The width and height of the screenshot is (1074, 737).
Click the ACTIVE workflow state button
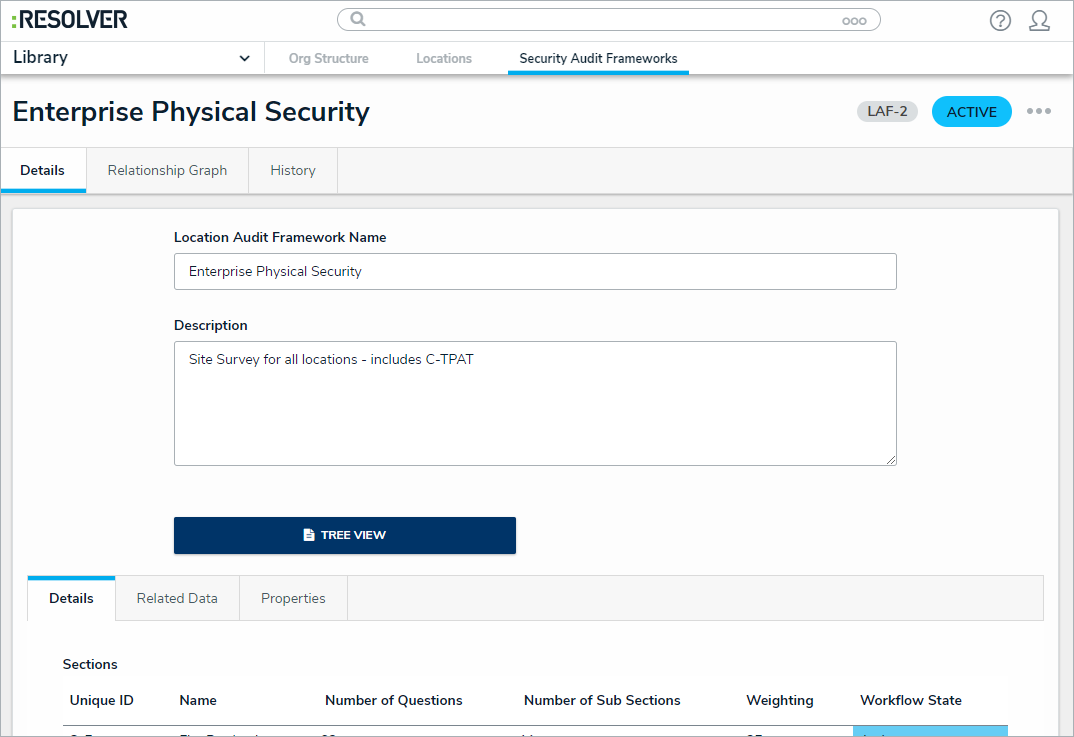971,112
